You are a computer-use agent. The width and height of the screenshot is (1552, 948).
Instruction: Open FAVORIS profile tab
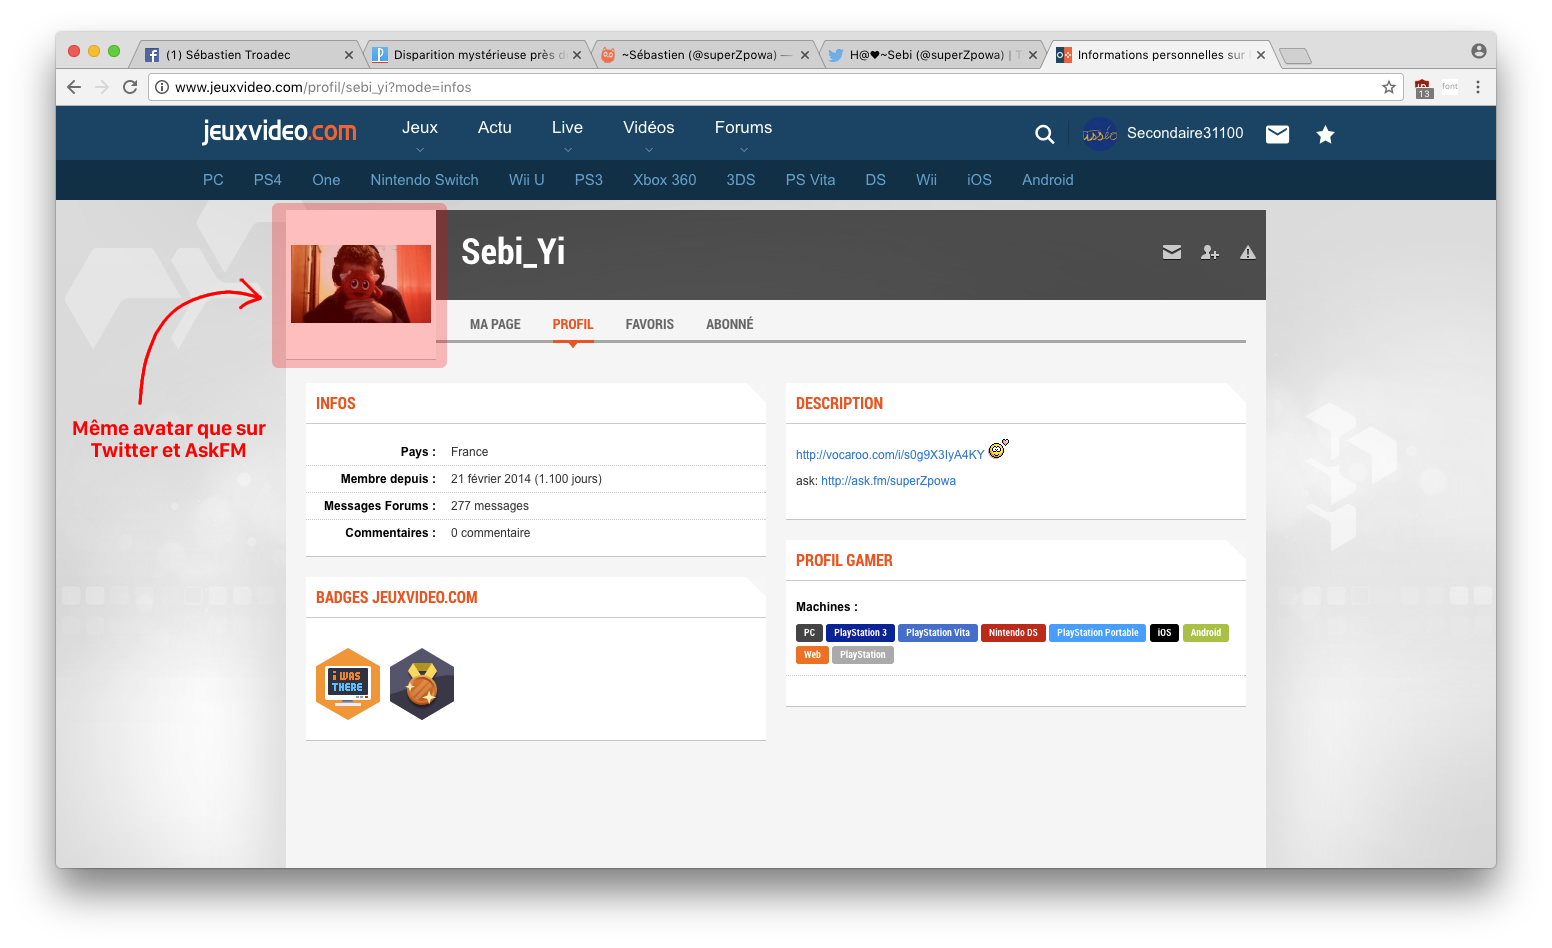click(650, 324)
